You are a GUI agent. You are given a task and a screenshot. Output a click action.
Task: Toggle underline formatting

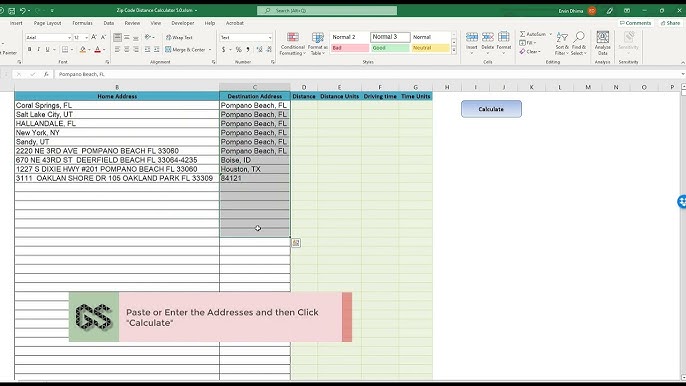point(47,49)
